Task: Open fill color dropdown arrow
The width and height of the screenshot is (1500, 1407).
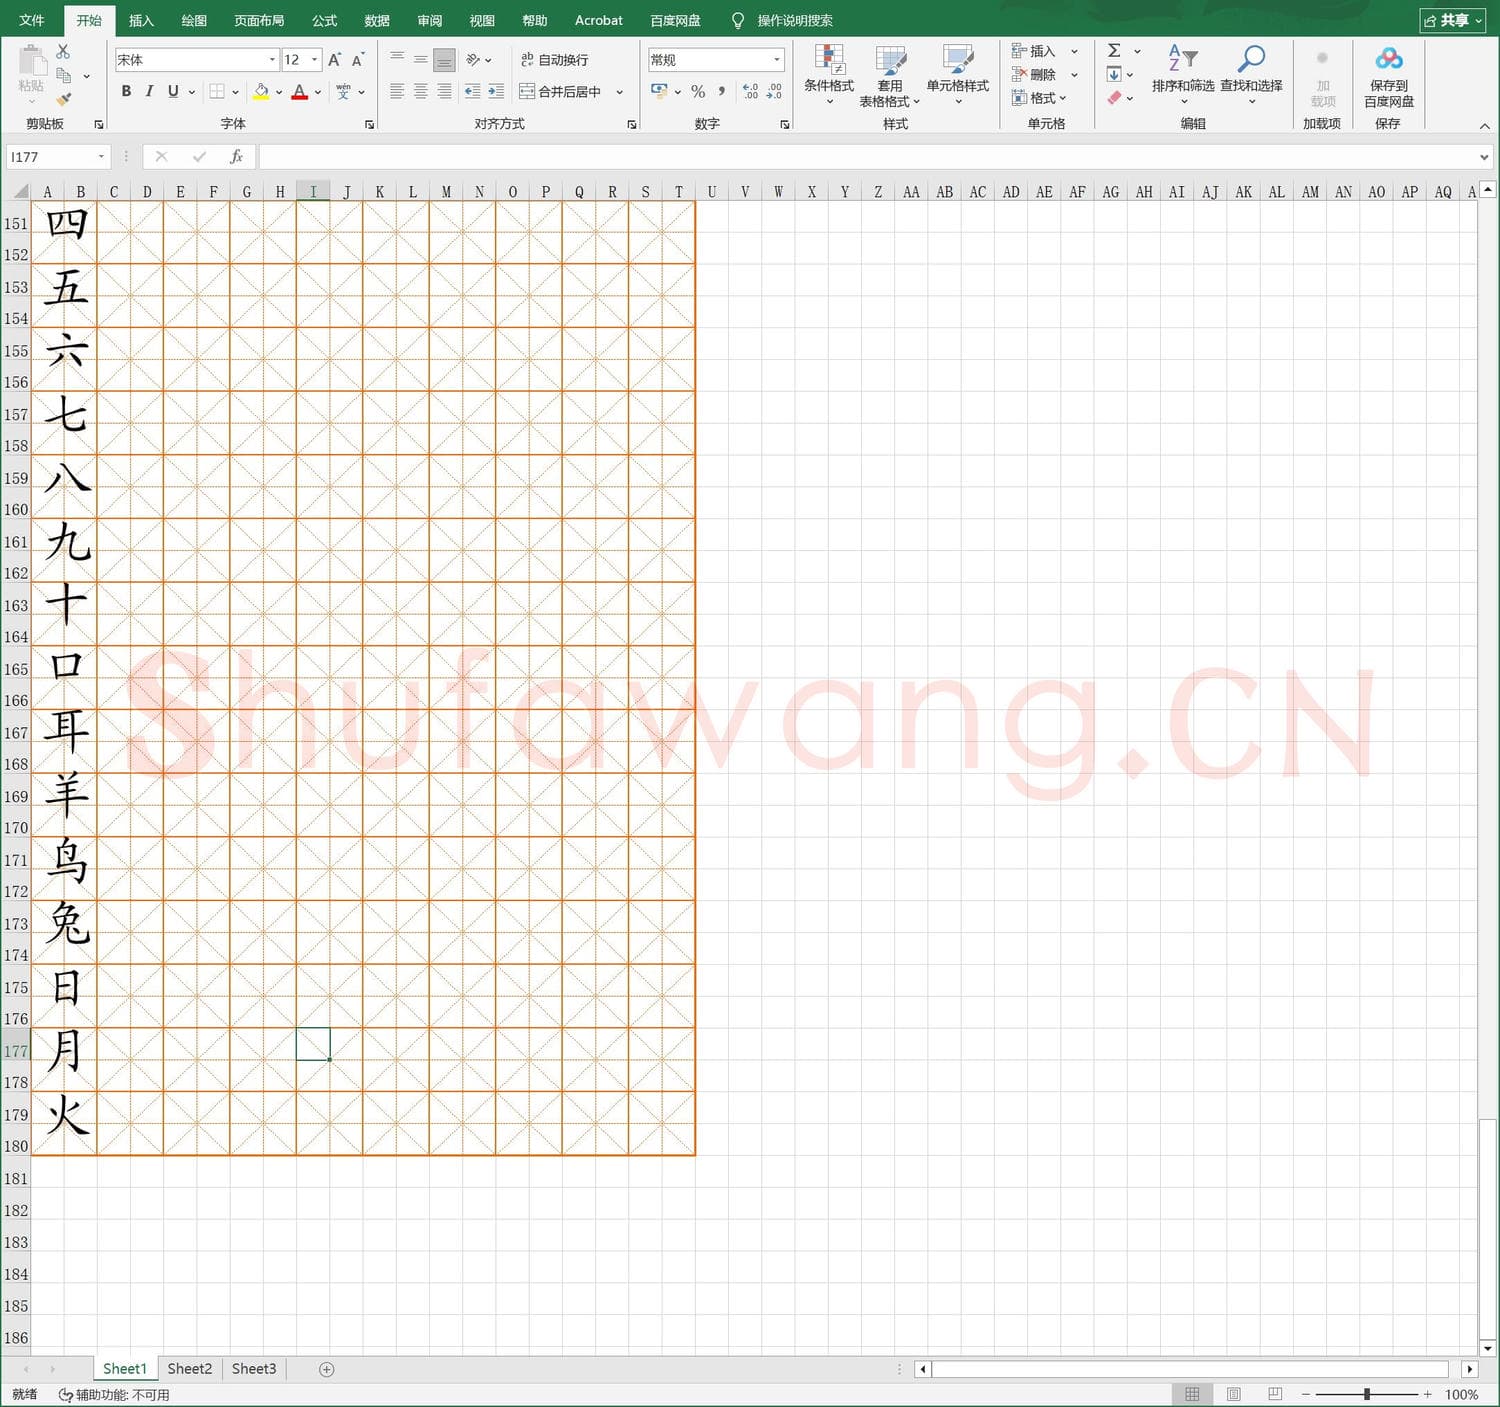Action: tap(279, 92)
